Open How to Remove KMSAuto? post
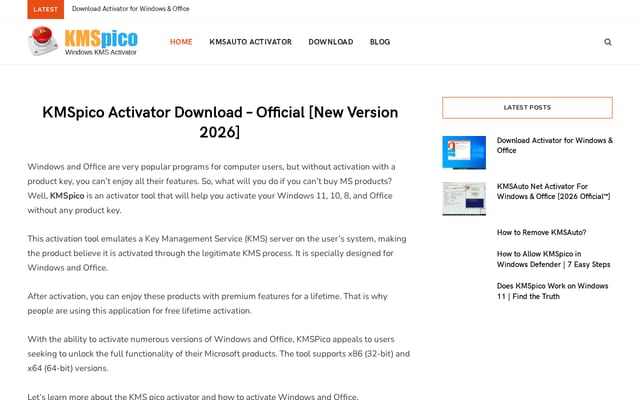This screenshot has width=640, height=400. (541, 232)
